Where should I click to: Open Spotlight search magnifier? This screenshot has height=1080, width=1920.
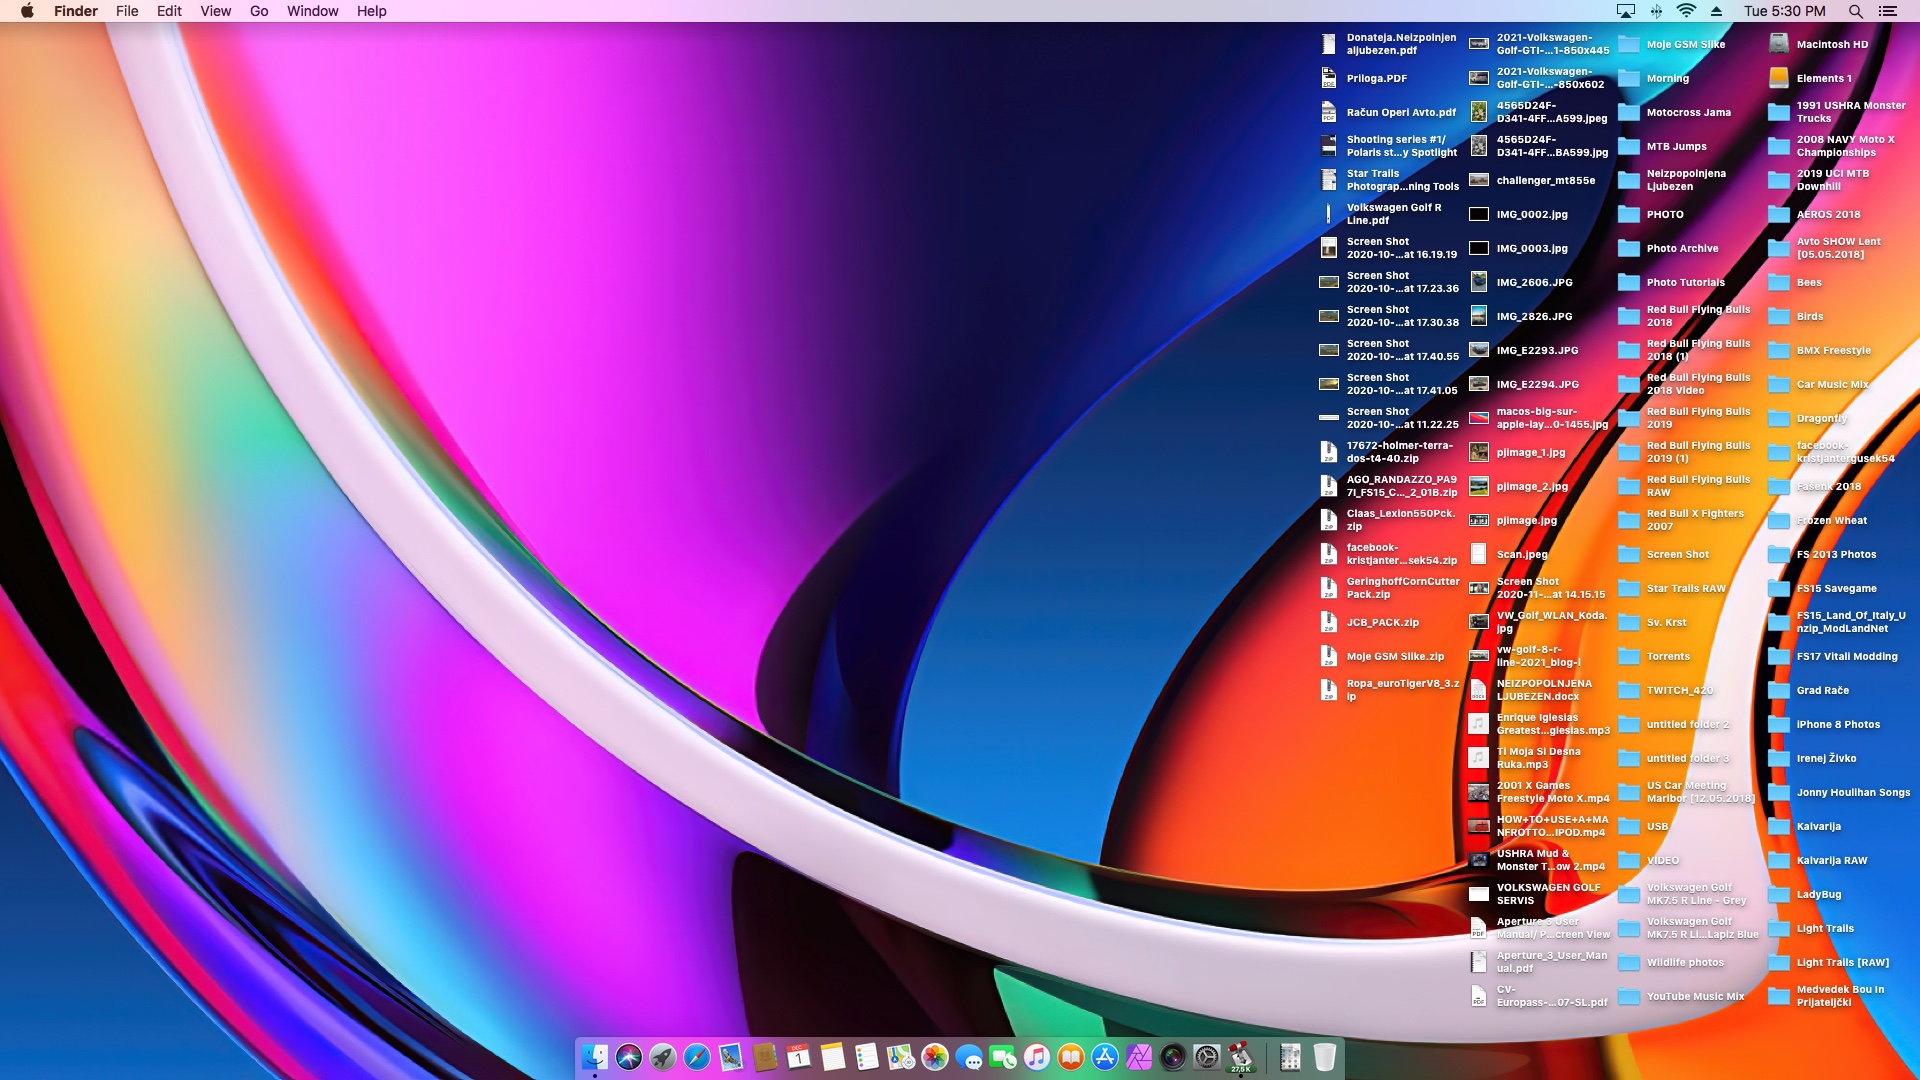coord(1855,11)
